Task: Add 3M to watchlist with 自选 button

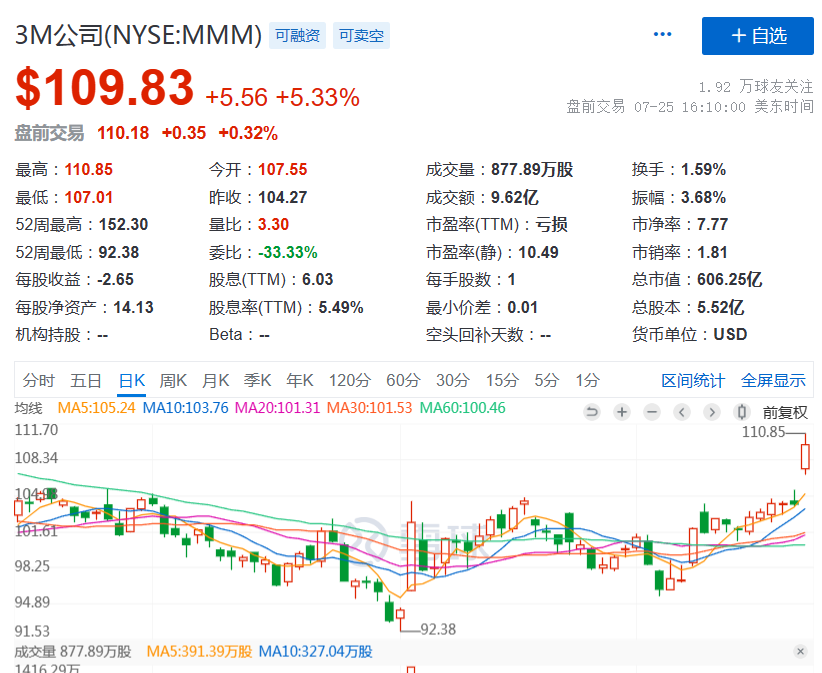Action: [758, 36]
